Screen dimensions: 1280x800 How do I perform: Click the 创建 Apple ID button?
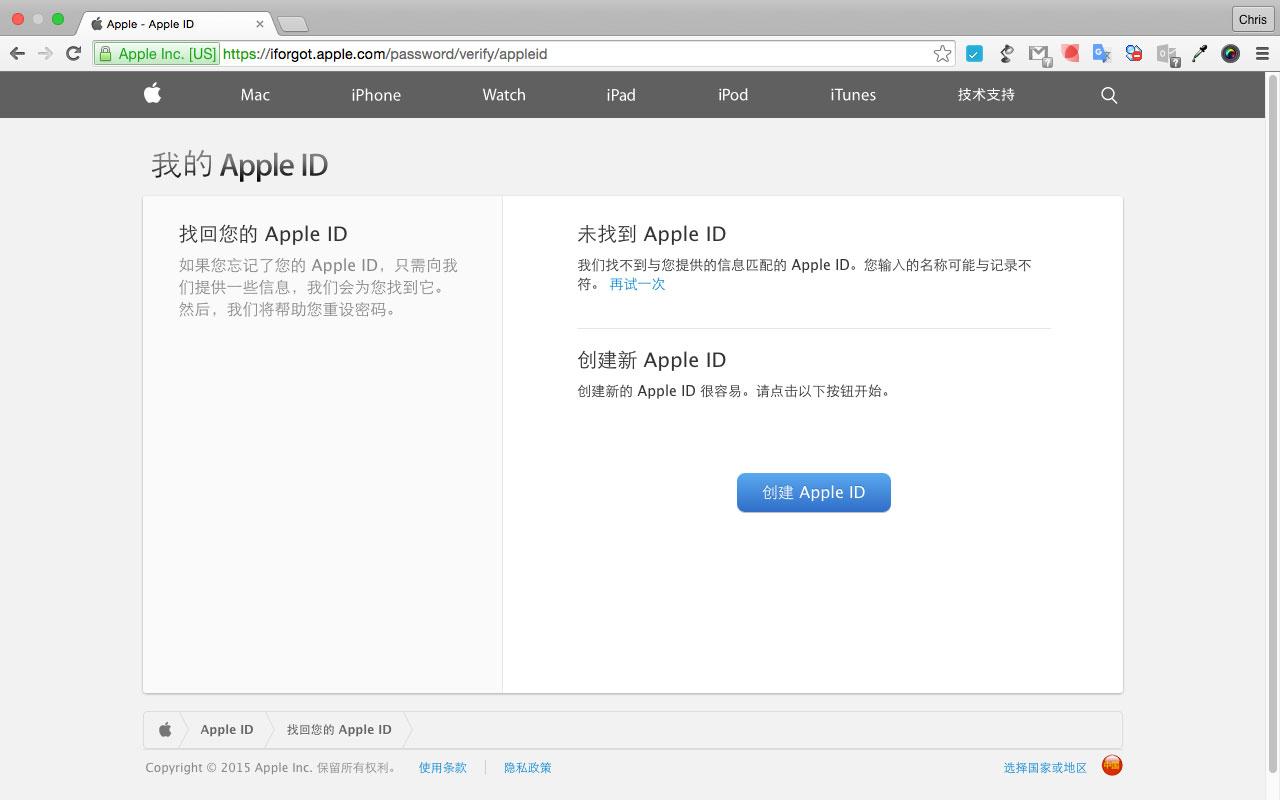click(814, 492)
